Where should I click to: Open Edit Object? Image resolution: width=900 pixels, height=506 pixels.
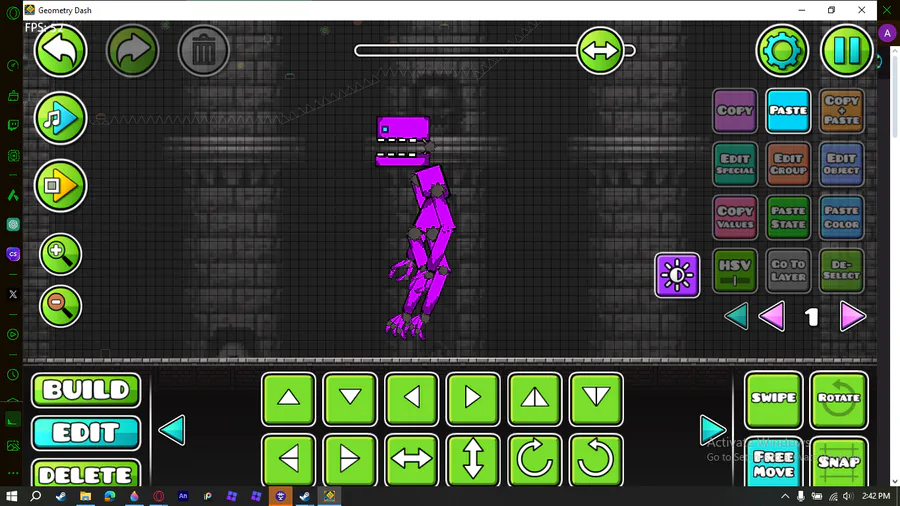pos(841,165)
